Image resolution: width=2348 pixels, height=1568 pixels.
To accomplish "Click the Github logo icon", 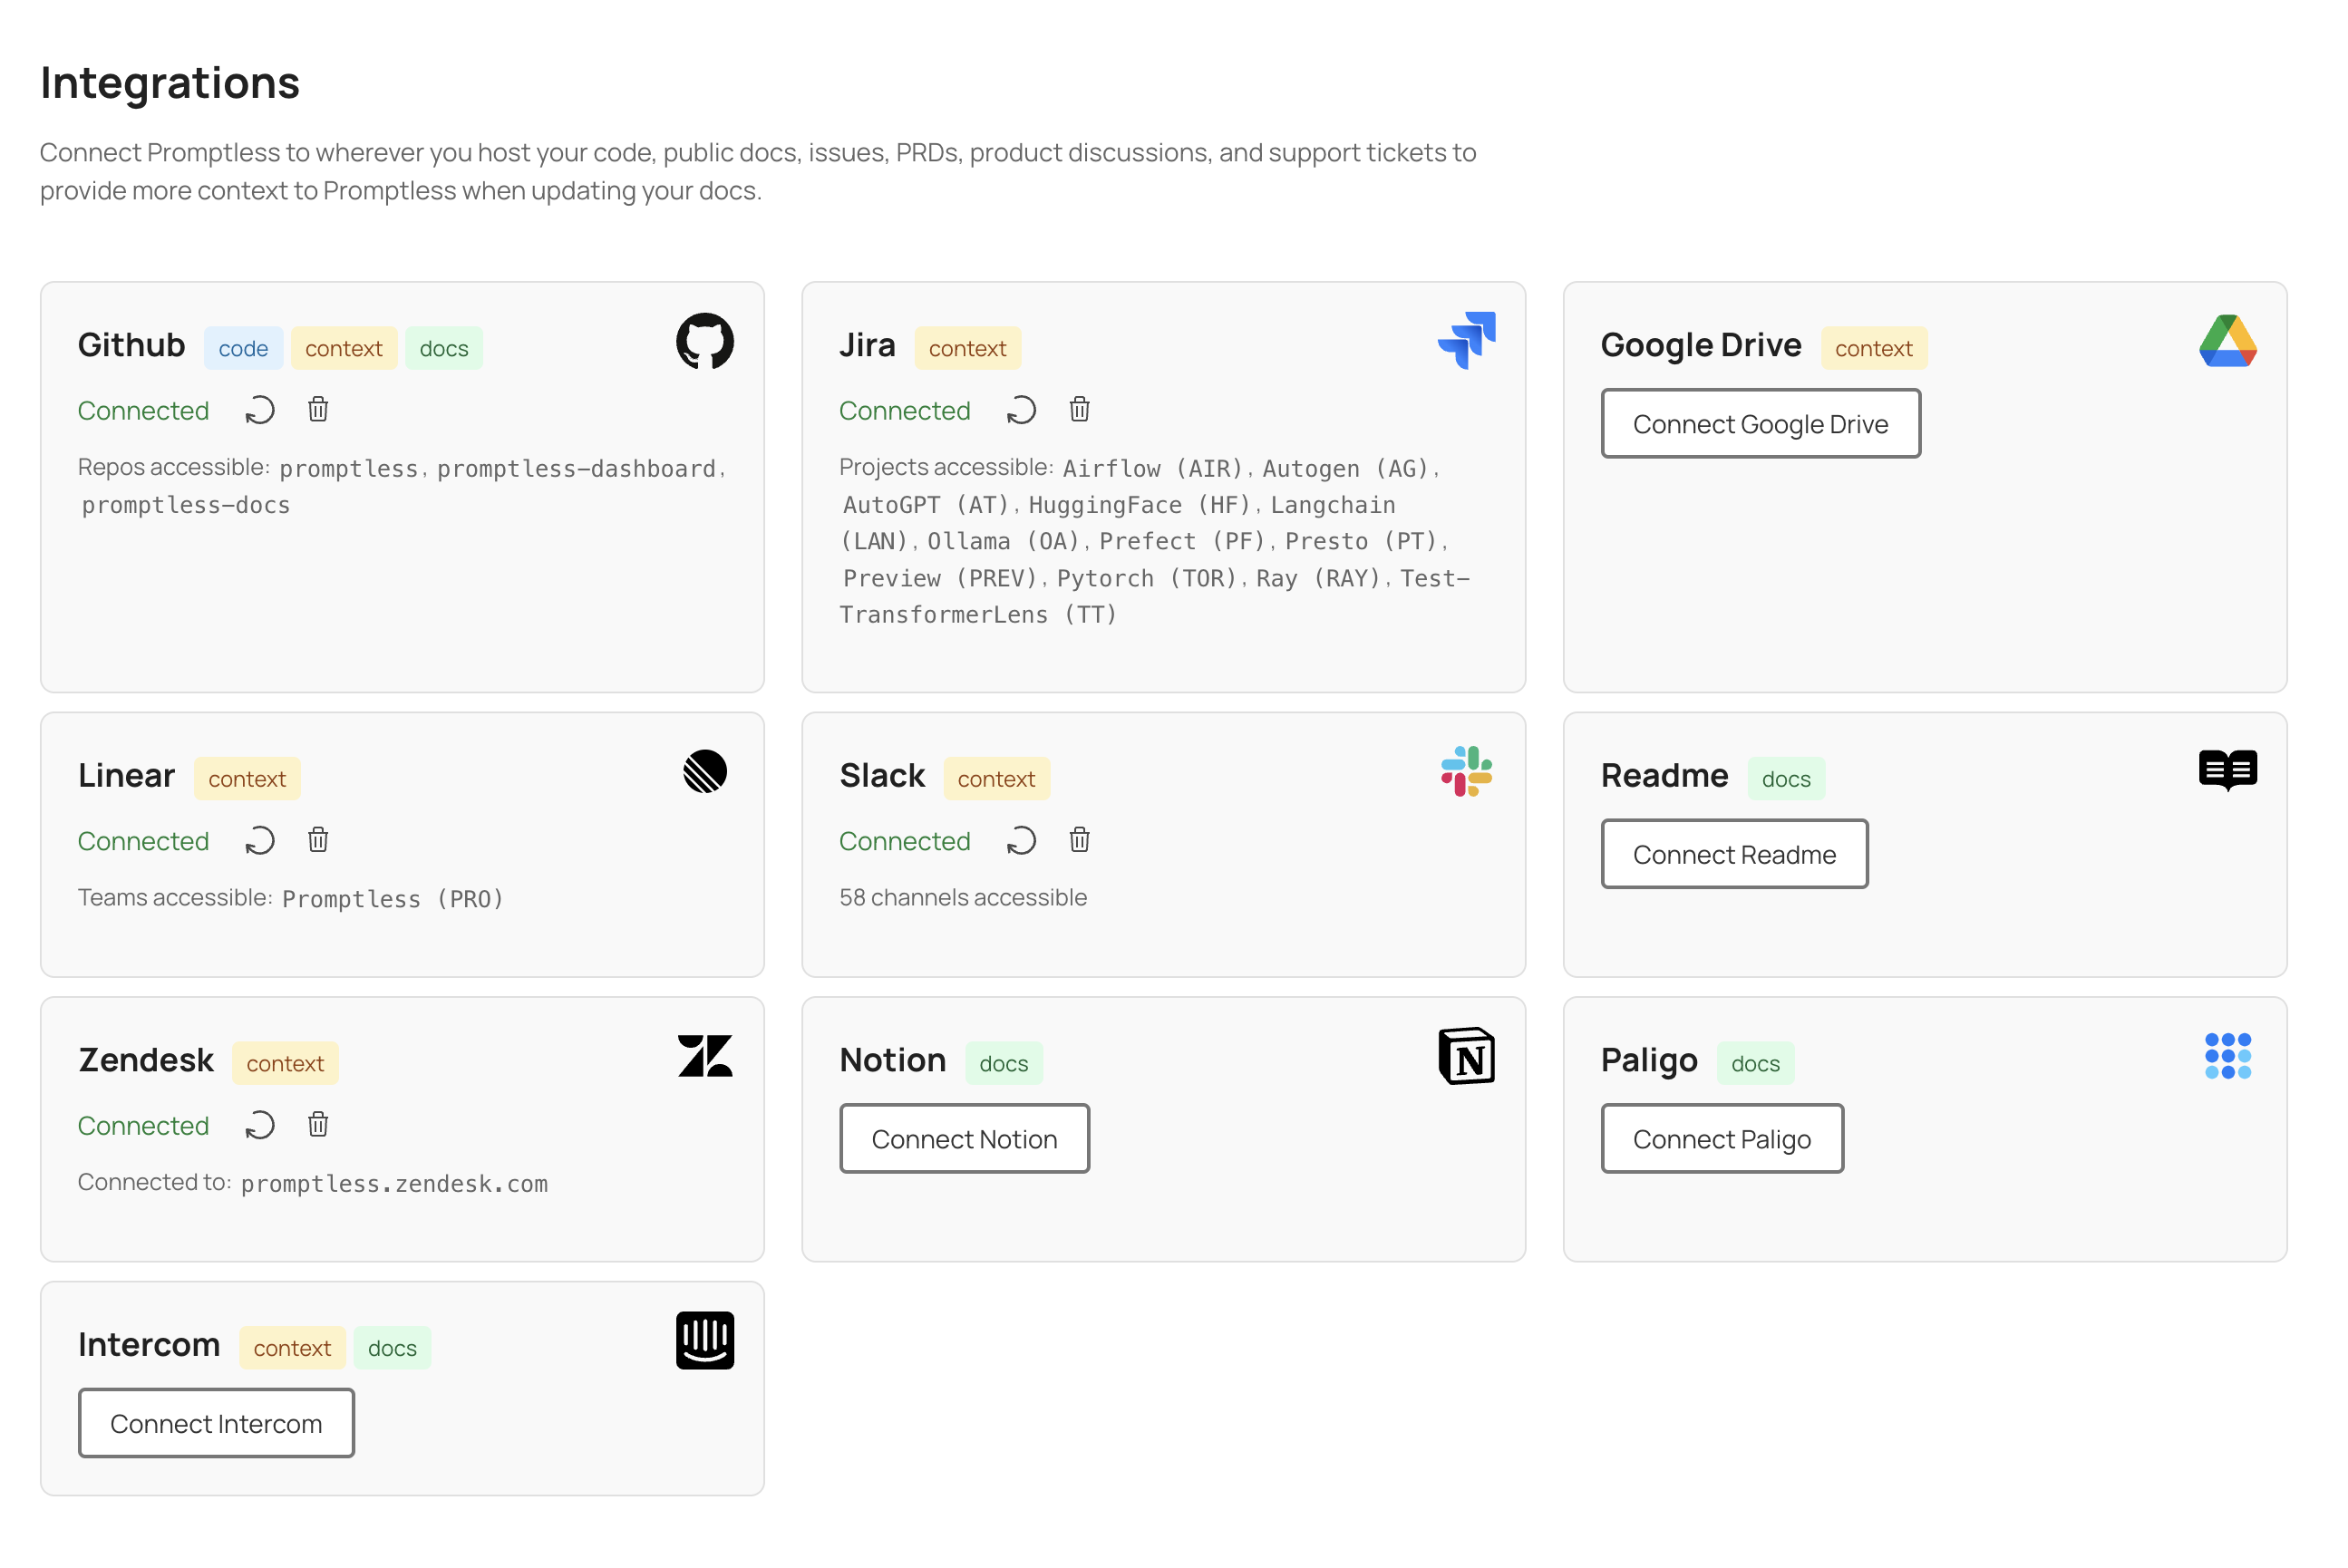I will pyautogui.click(x=706, y=342).
